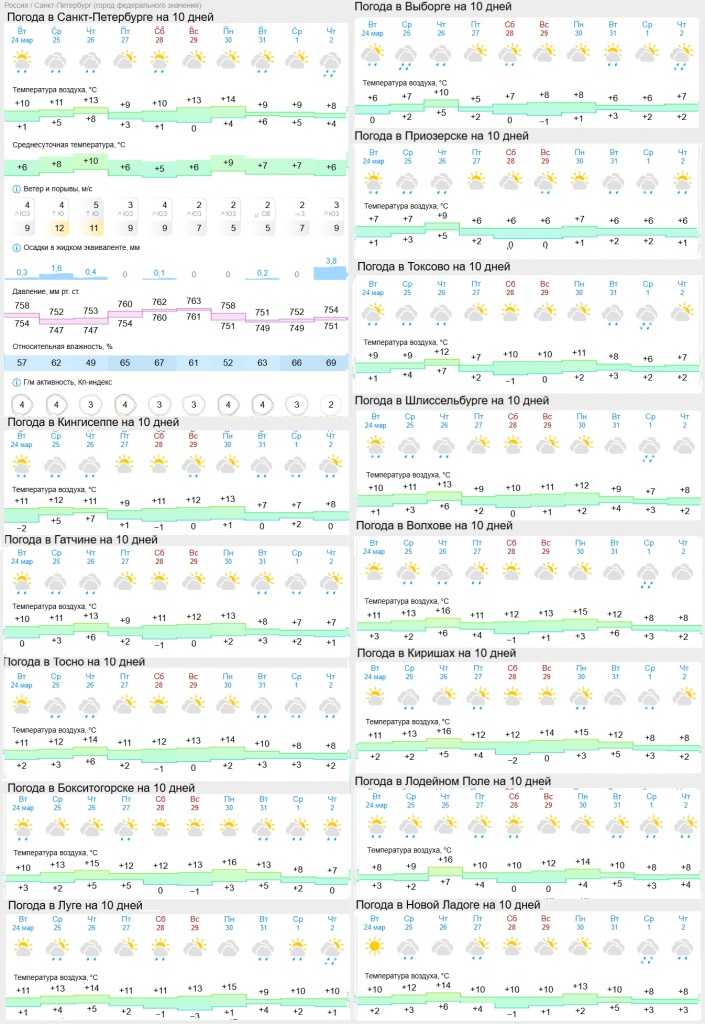Click the Saint Petersburg weather icon for Tuesday 24 March

pos(22,62)
